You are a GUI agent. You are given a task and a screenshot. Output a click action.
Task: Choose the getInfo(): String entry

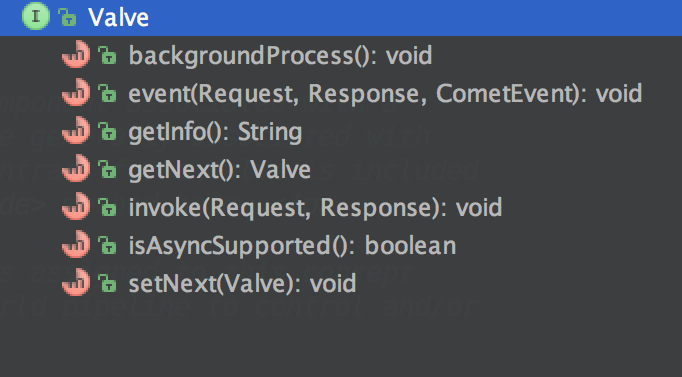215,132
